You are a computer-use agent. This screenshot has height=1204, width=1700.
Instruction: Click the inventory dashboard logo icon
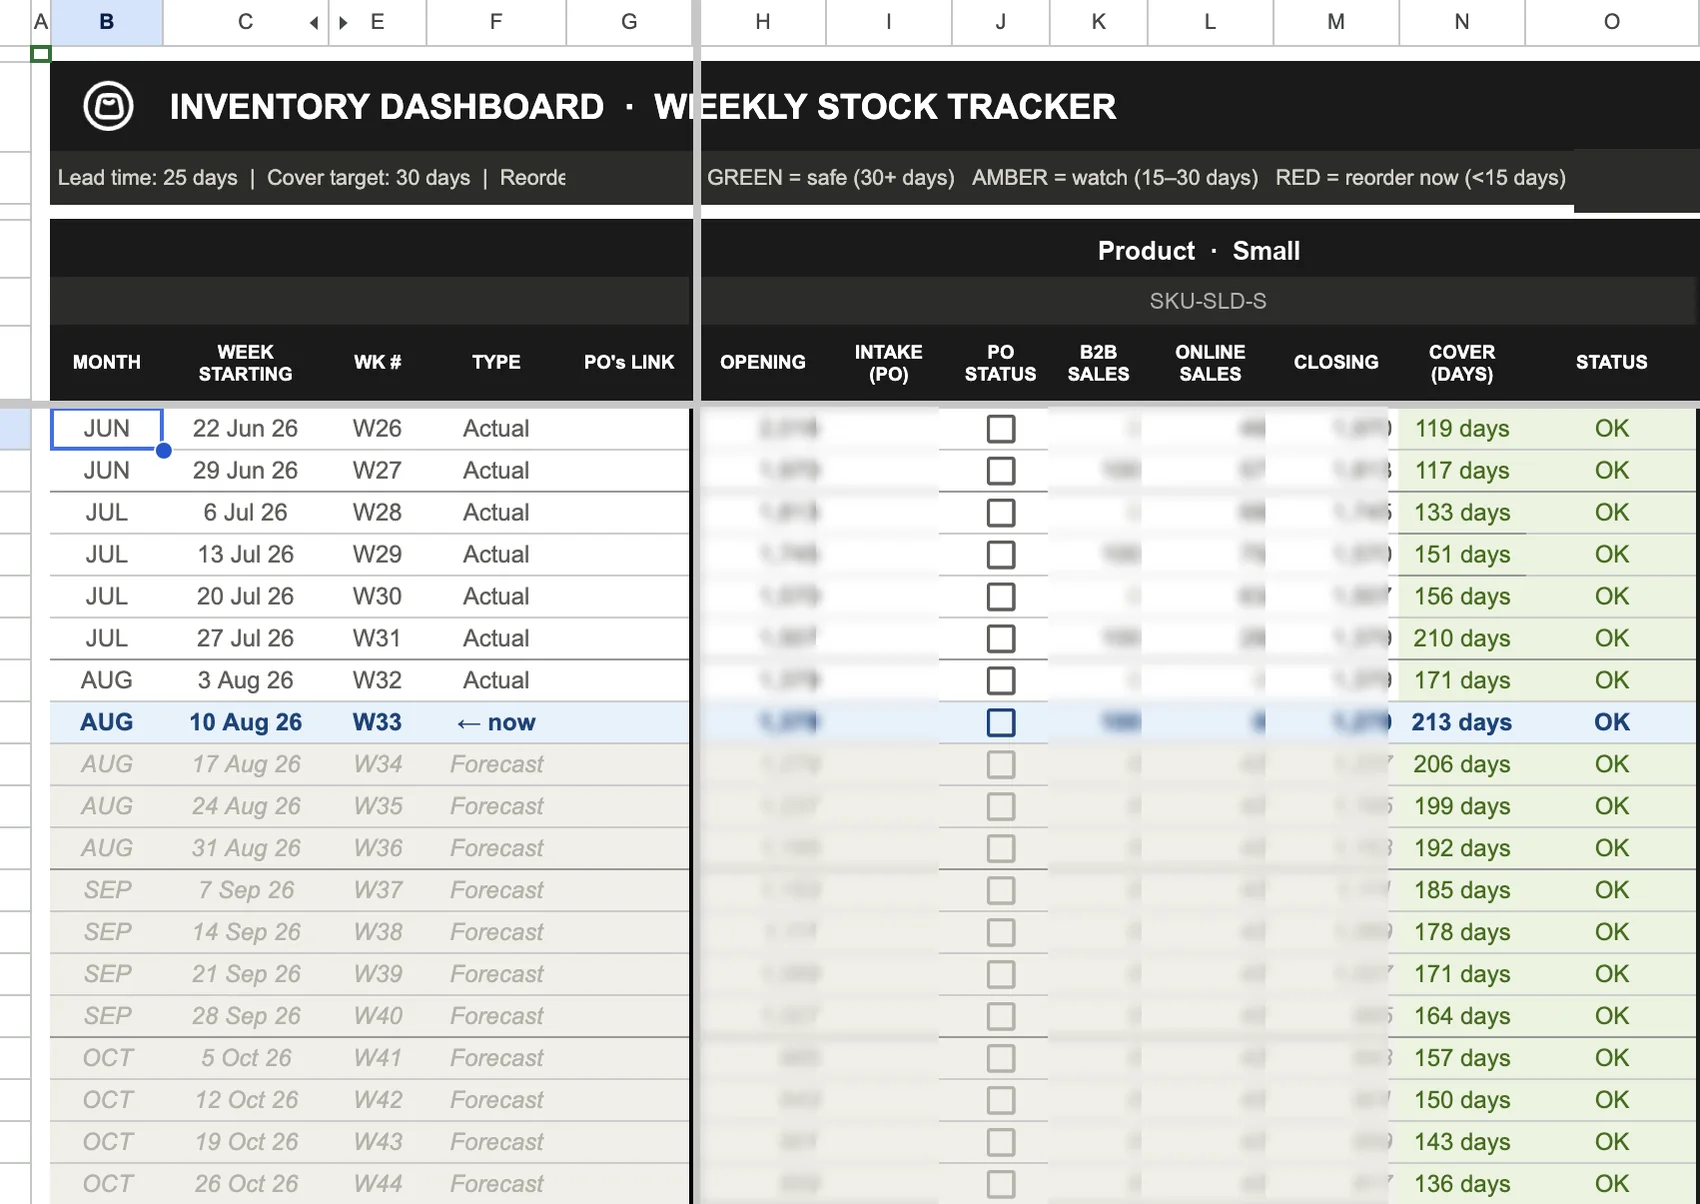[x=108, y=106]
